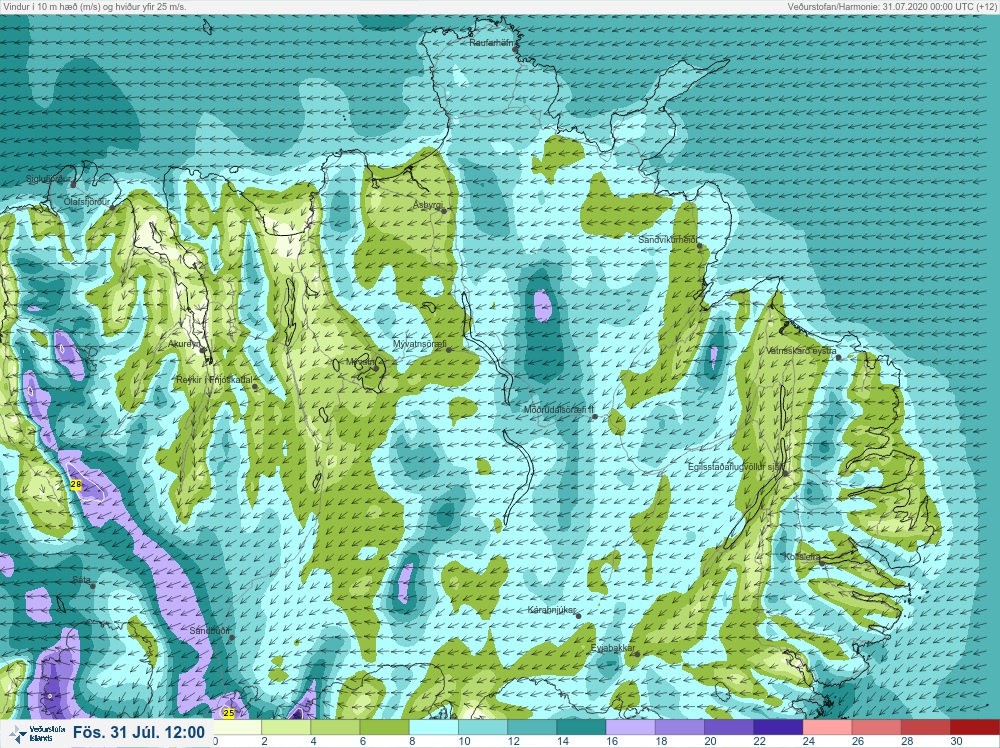
Task: Click the Siglufjörður station label
Action: (x=48, y=179)
